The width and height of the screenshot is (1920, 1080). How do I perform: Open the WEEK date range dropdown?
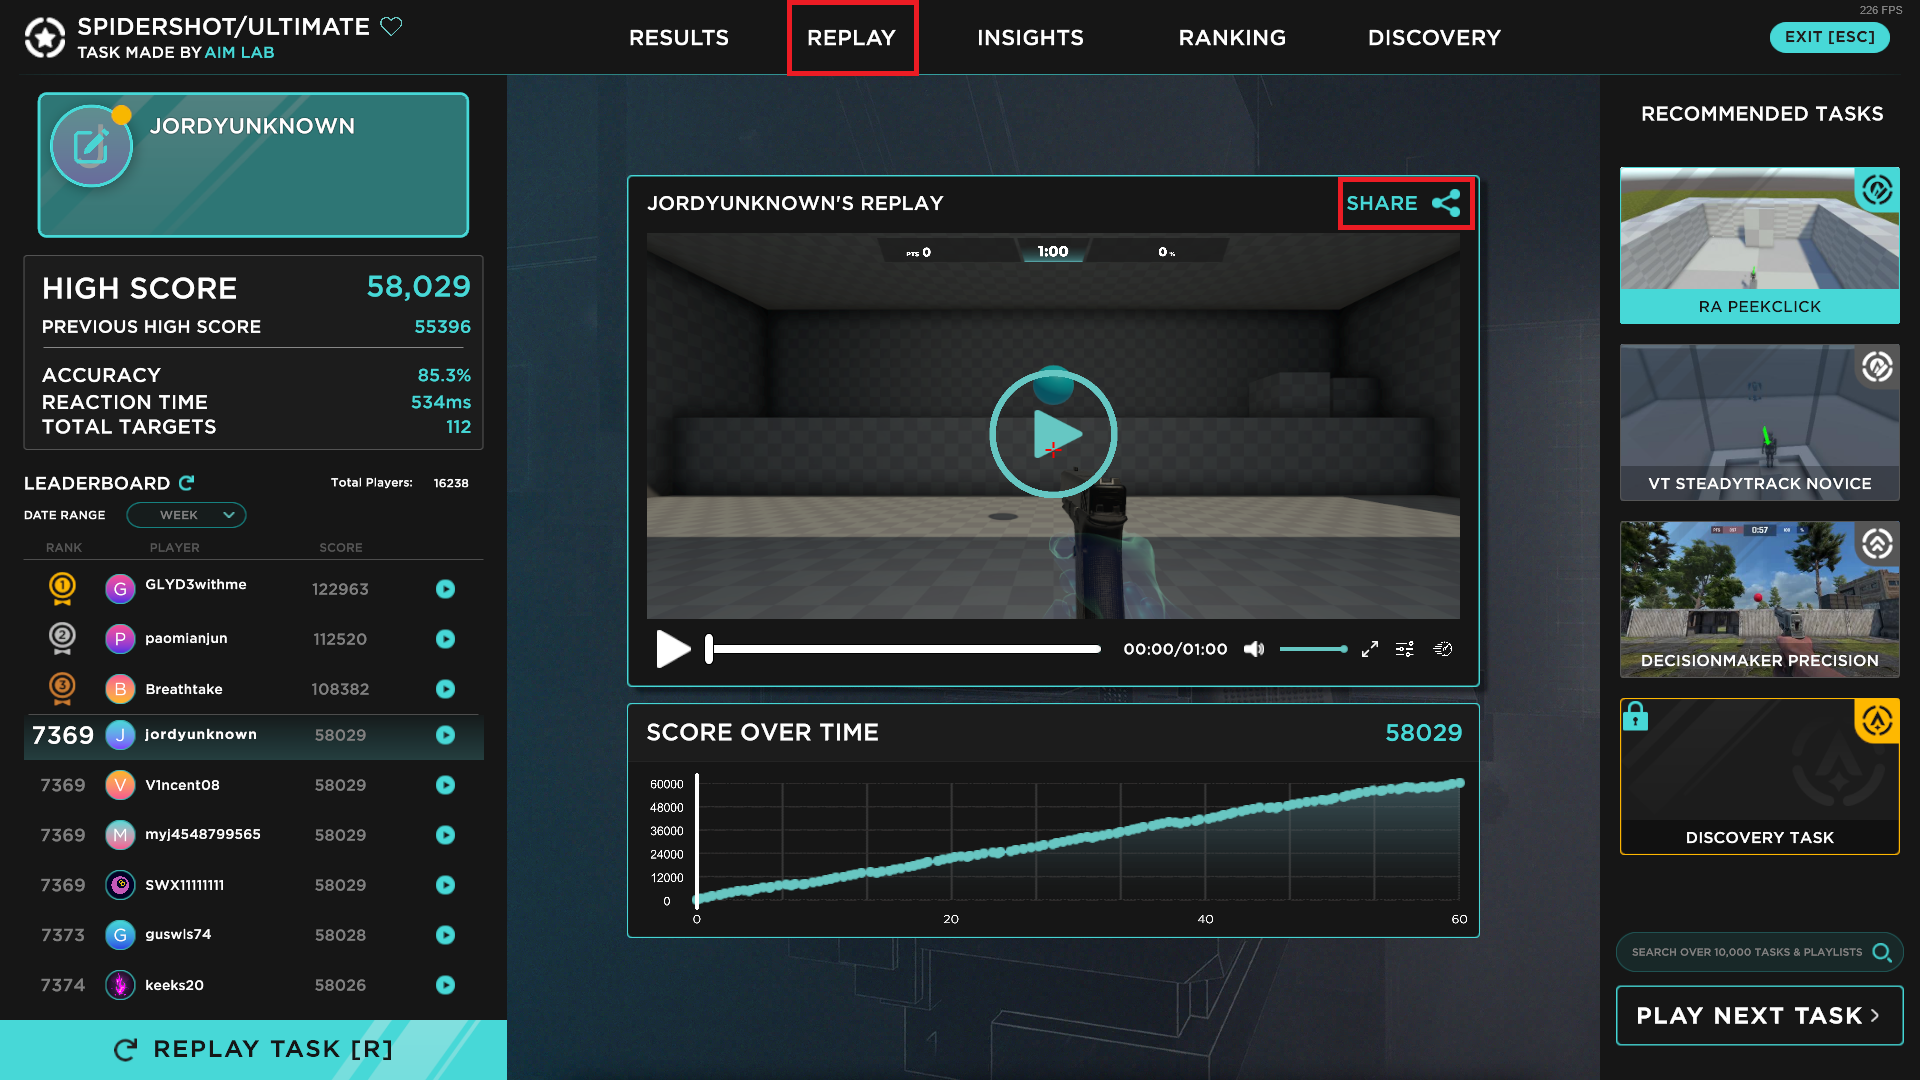point(186,515)
